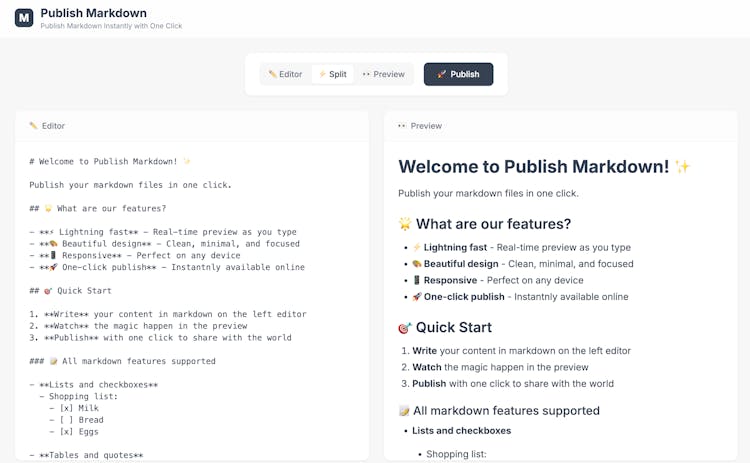Click the rocket emoji in preview list
Screen dimensions: 750x463
(x=417, y=297)
